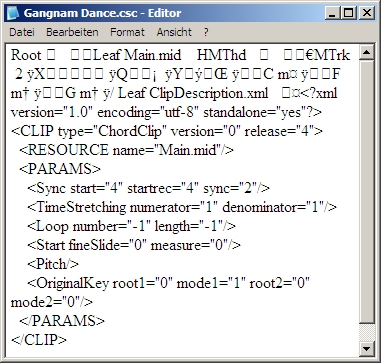Click on 'Root' at start of file
Screen dimensions: 381x363
[26, 55]
